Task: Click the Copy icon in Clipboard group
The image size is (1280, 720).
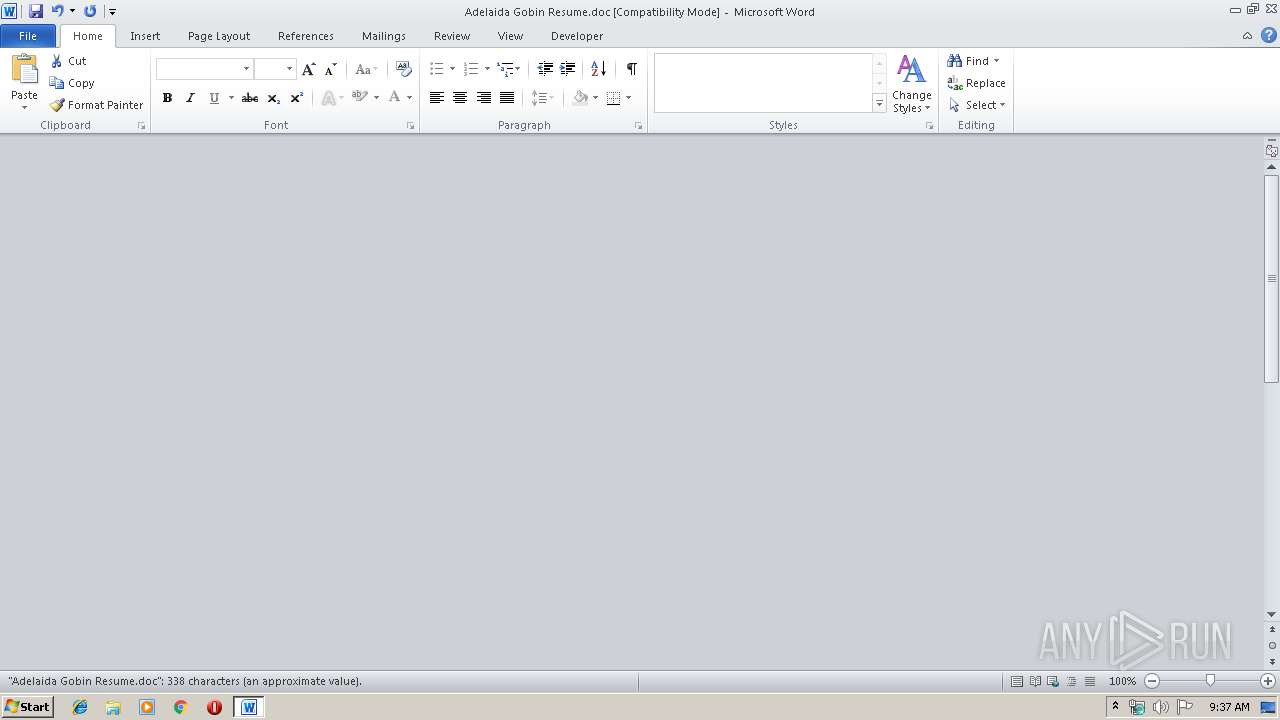Action: pyautogui.click(x=57, y=83)
